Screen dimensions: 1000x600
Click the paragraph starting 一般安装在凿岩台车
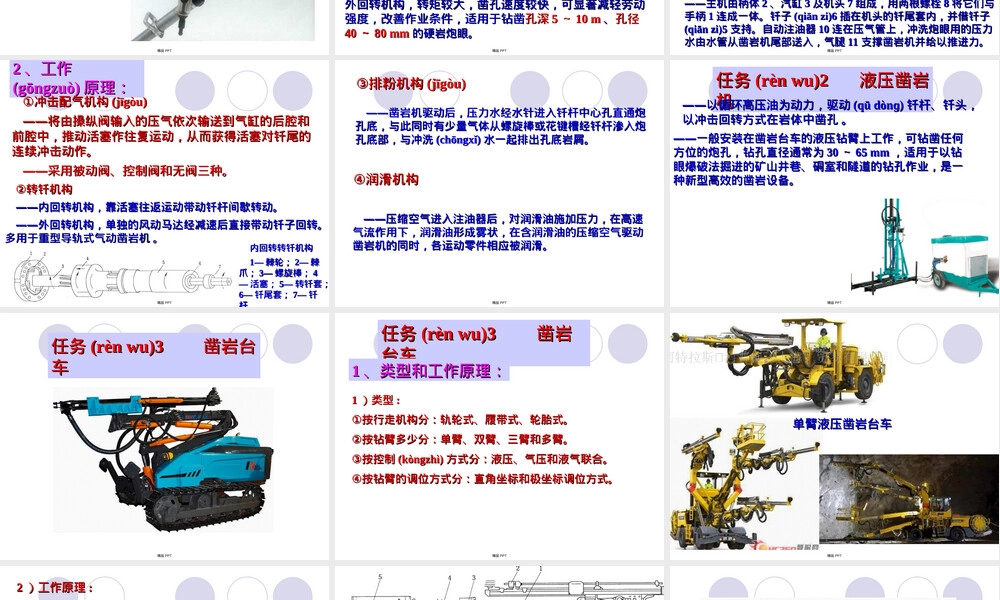[x=818, y=159]
